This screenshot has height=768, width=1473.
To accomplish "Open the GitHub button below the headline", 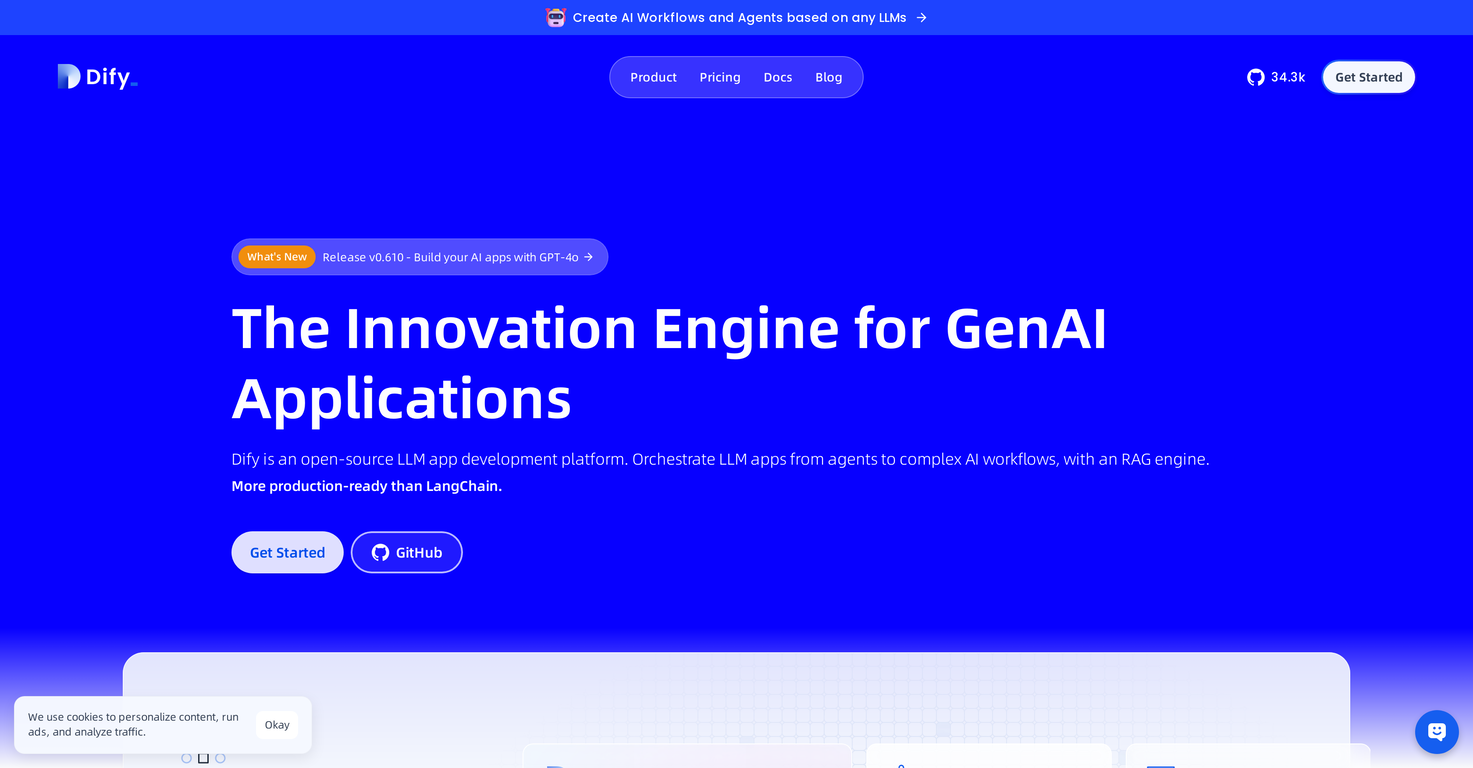I will tap(407, 552).
